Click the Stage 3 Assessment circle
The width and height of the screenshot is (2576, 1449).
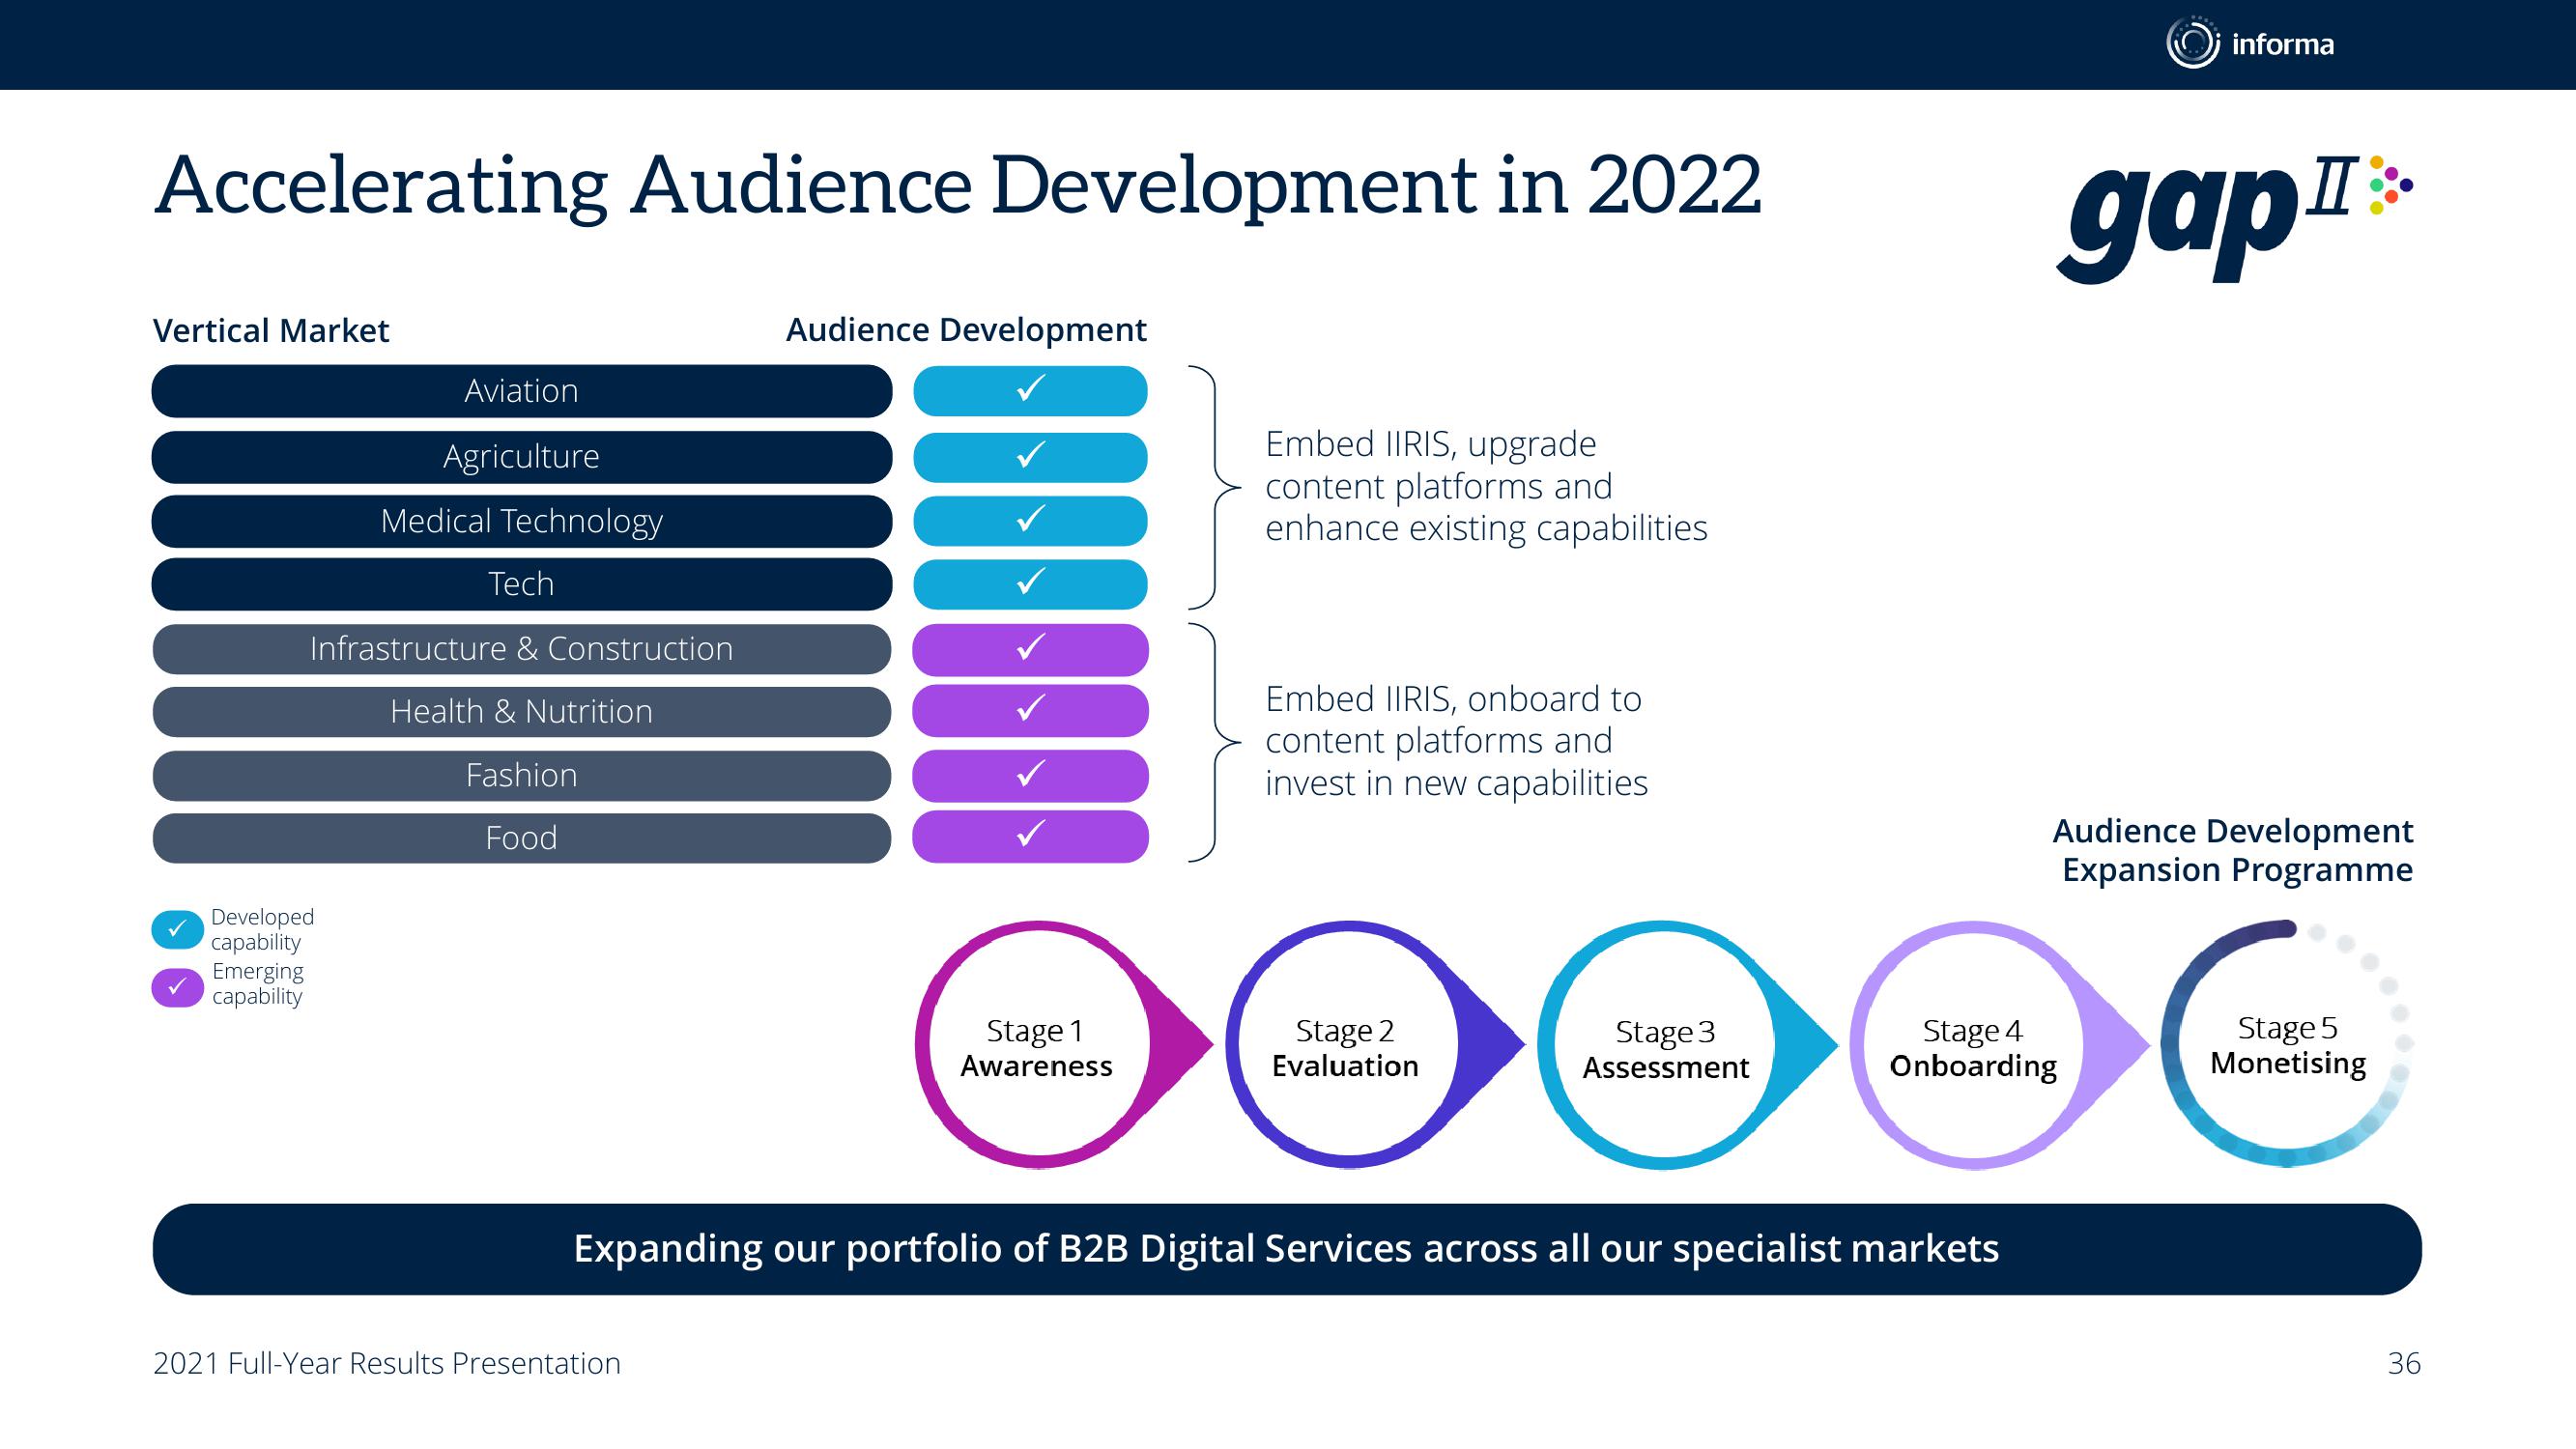click(x=1664, y=1045)
